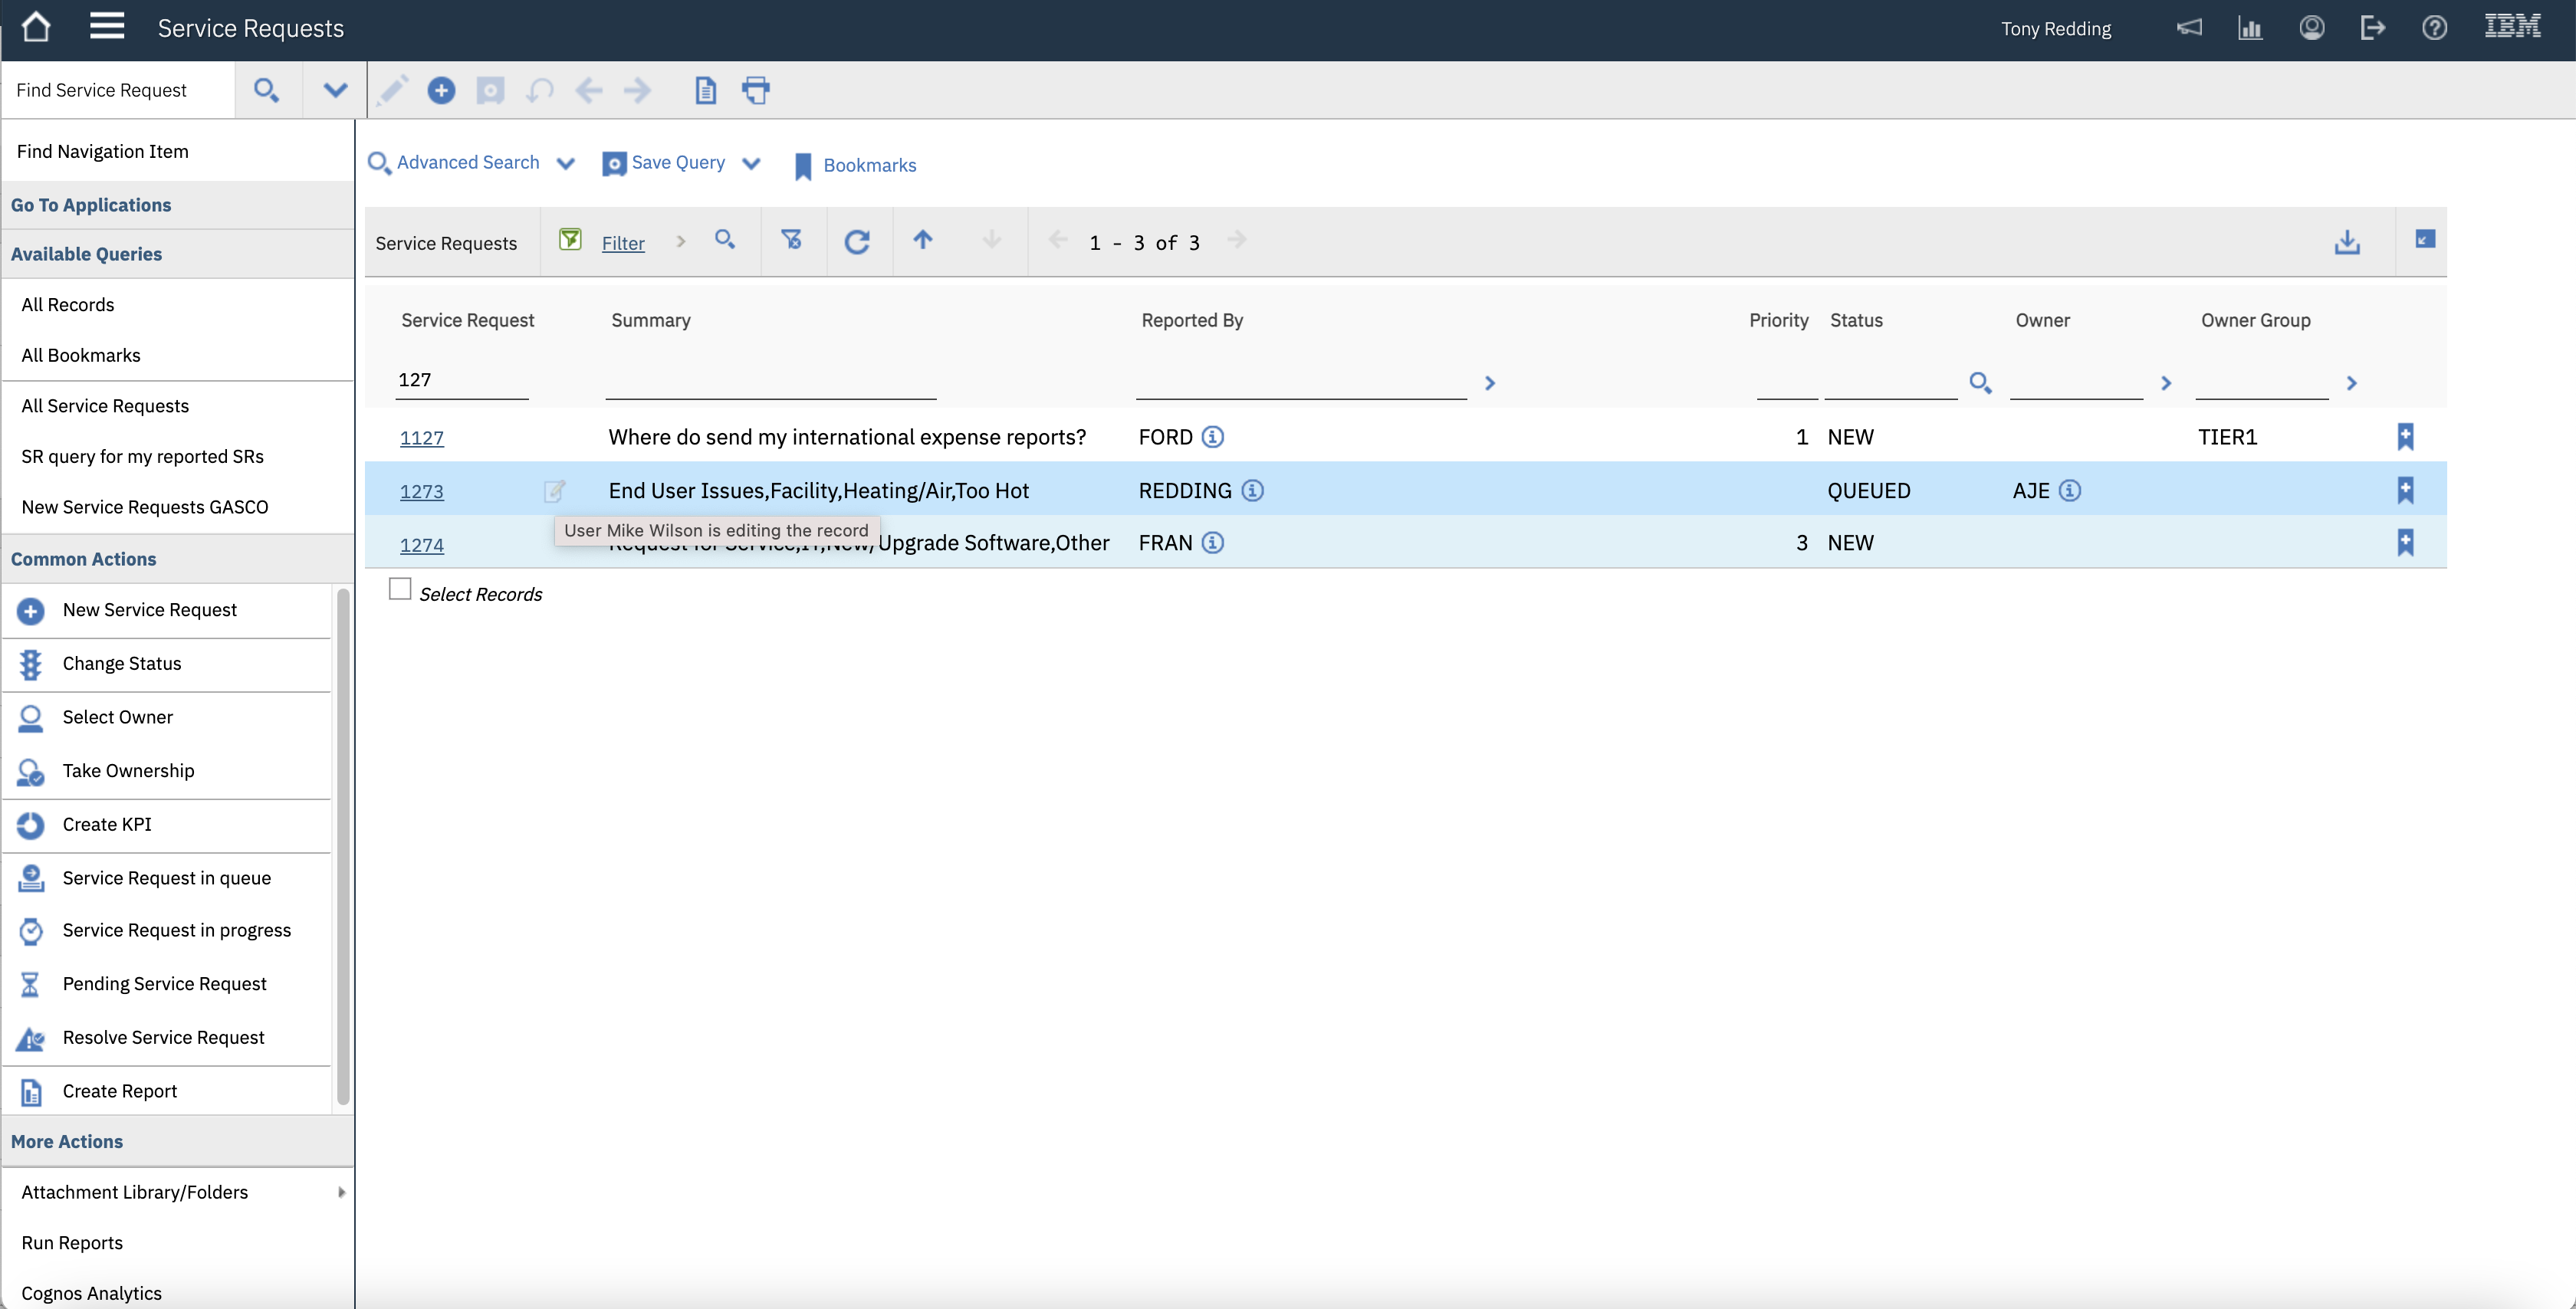
Task: Click the Bookmarks link
Action: (869, 165)
